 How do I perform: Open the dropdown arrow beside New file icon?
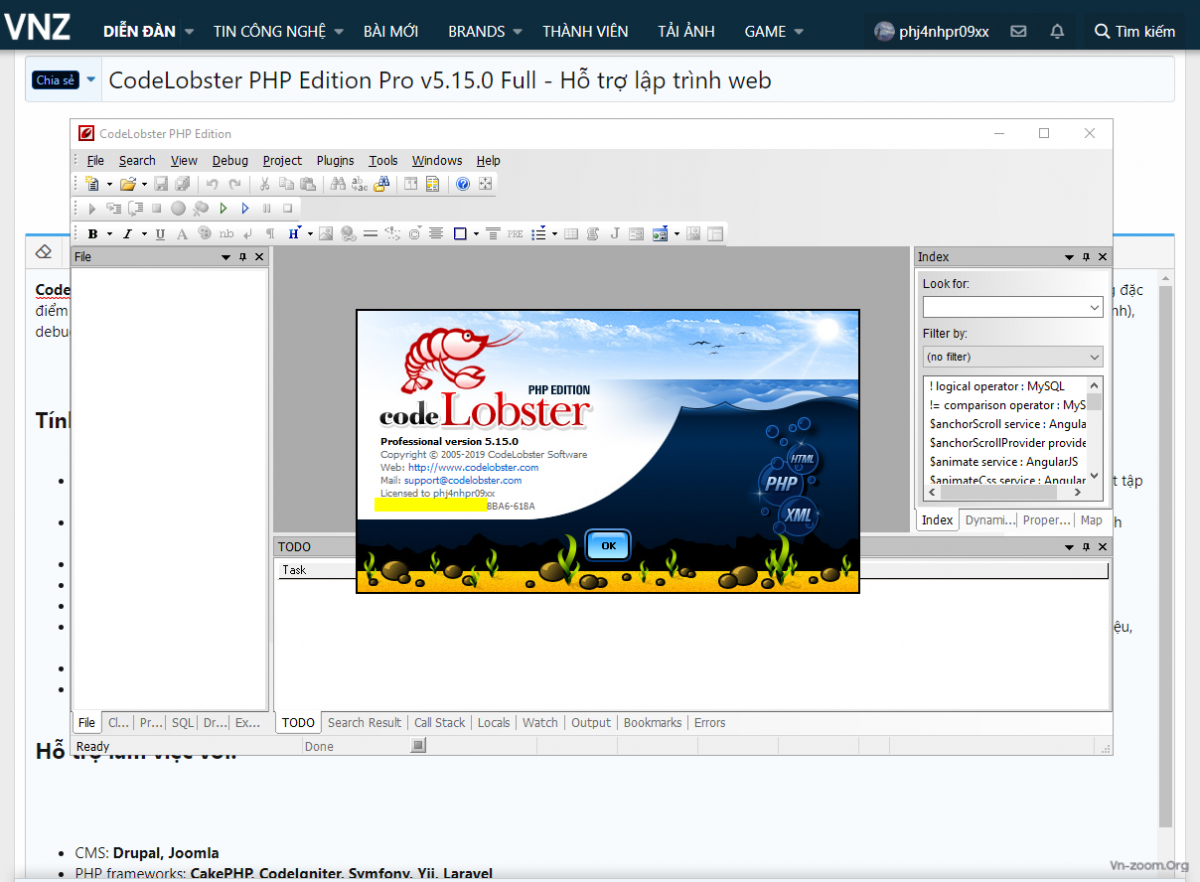(x=109, y=185)
